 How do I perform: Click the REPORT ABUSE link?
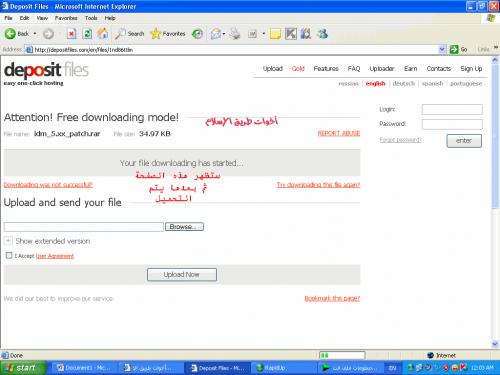coord(339,133)
